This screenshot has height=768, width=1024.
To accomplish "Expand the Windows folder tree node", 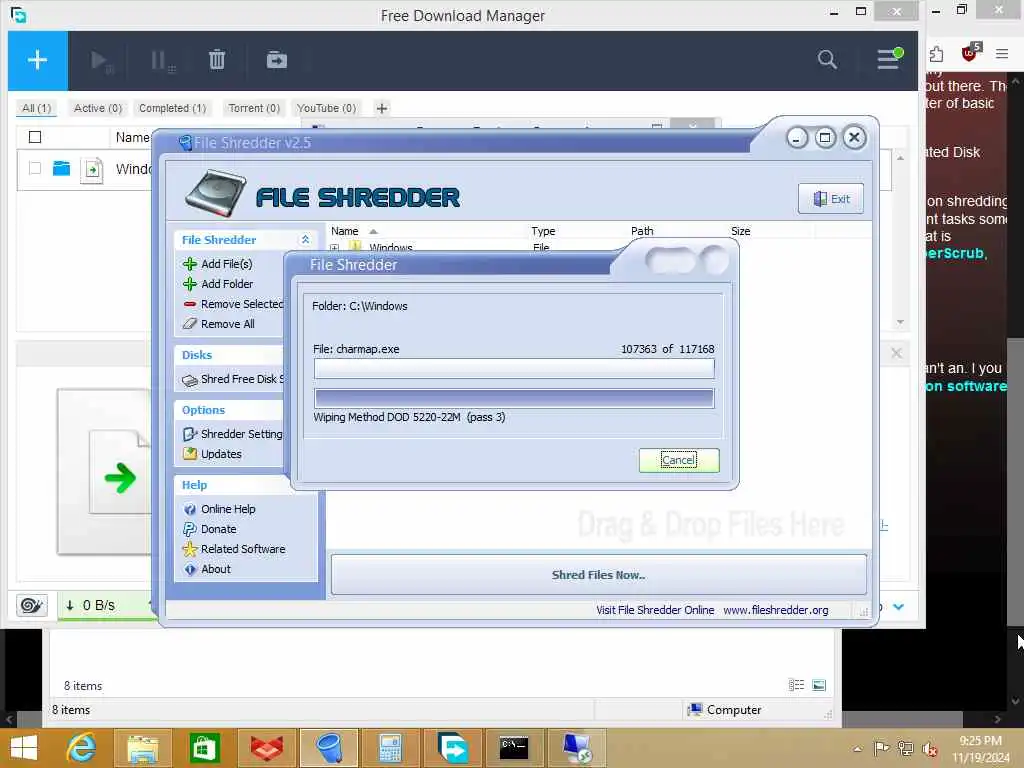I will pos(334,248).
